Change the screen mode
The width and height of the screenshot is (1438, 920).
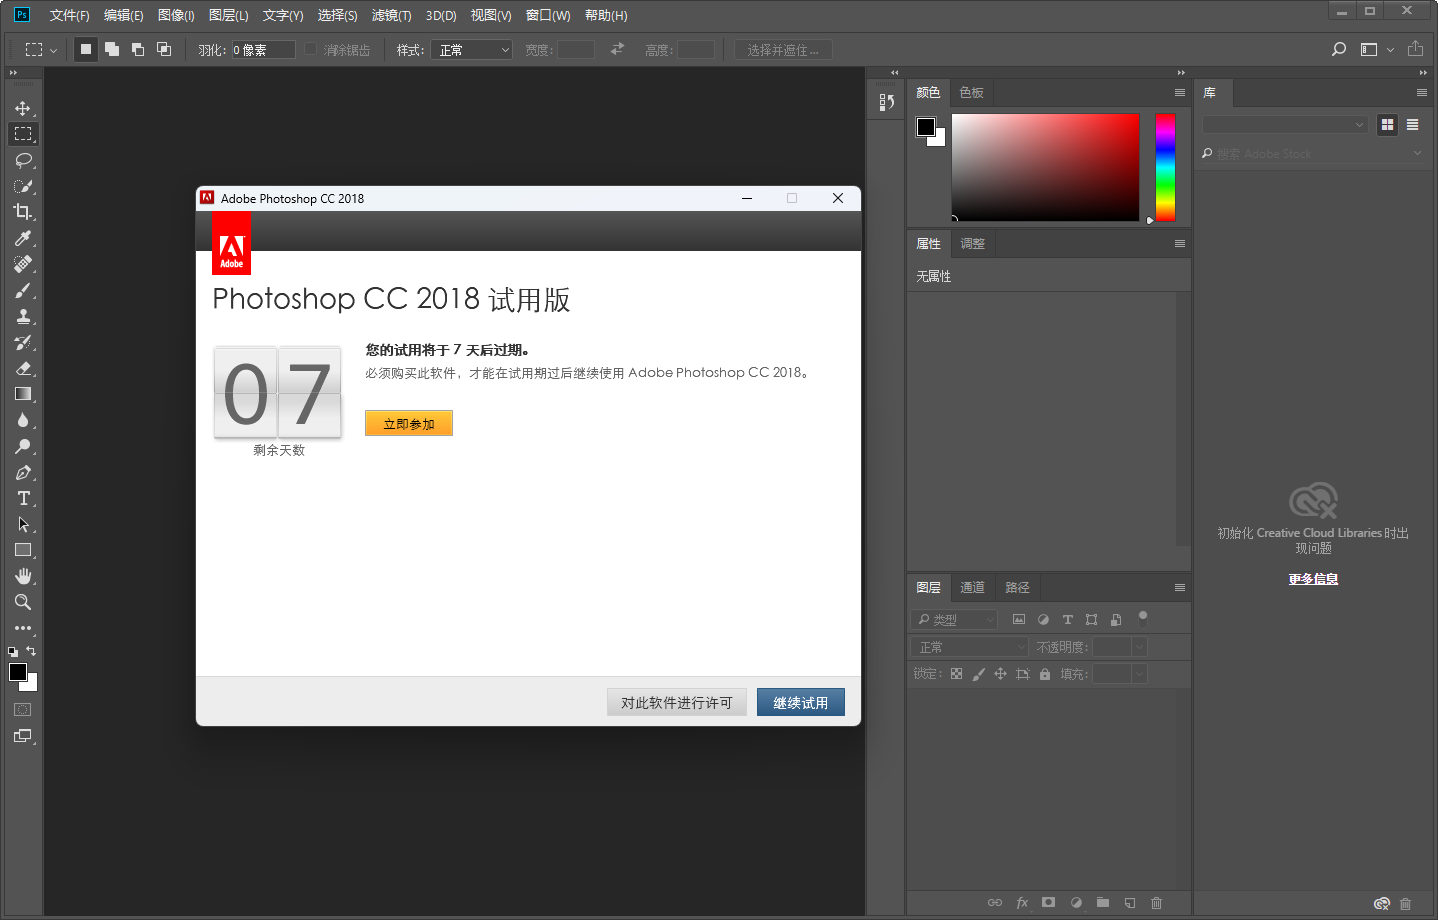pyautogui.click(x=23, y=736)
